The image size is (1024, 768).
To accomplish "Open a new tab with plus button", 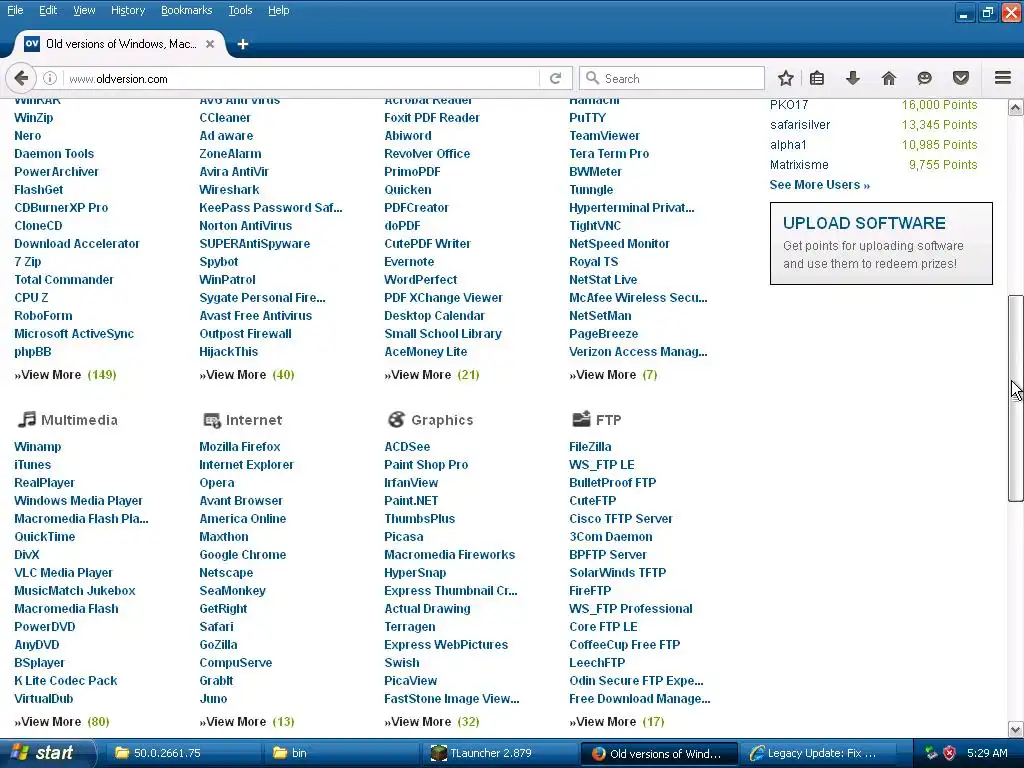I will pyautogui.click(x=242, y=44).
